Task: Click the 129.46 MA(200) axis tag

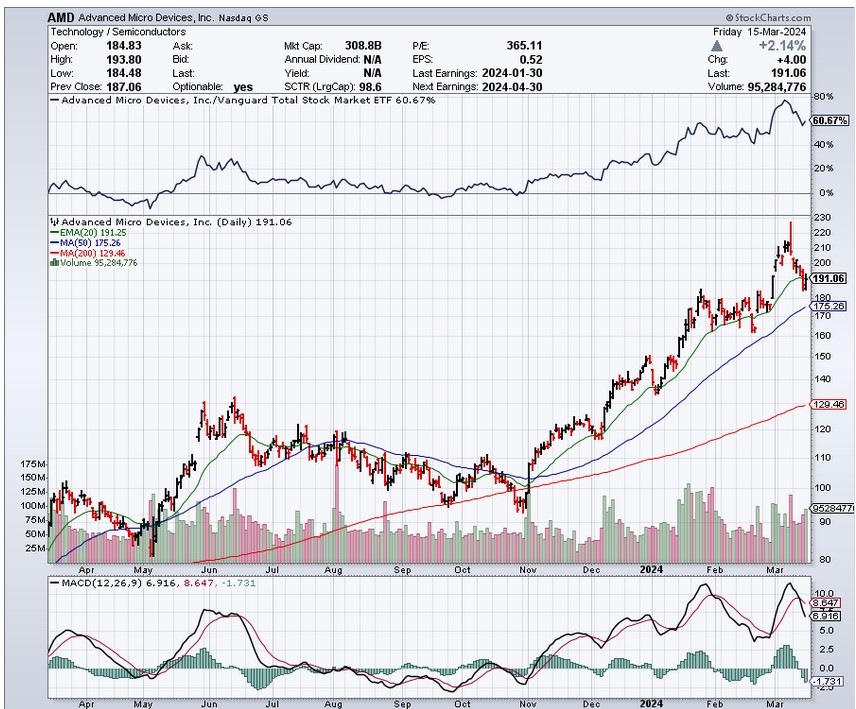Action: pyautogui.click(x=829, y=405)
